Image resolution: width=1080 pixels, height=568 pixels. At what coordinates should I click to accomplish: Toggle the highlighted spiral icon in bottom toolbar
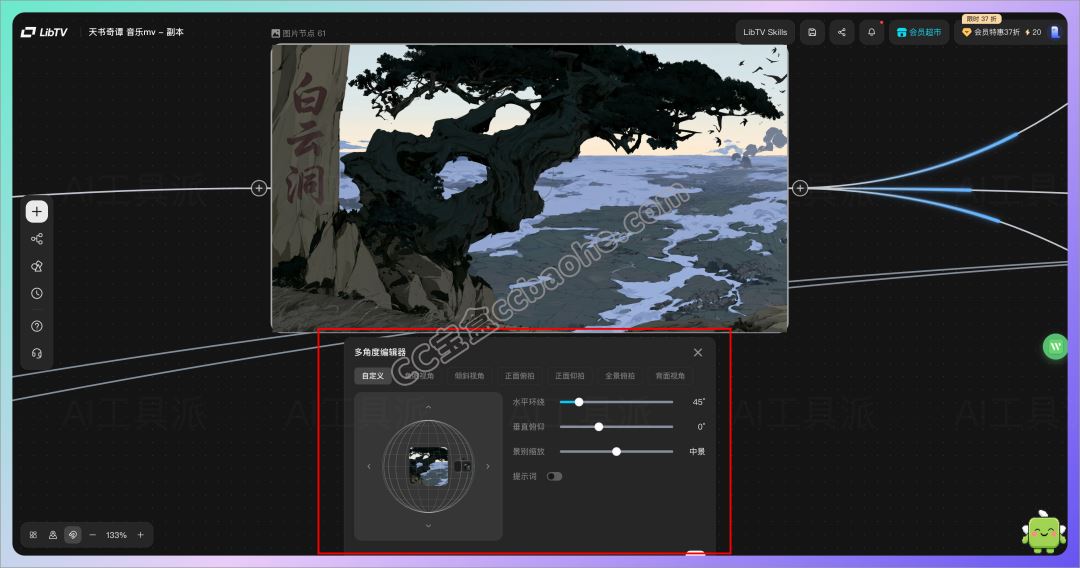point(73,535)
